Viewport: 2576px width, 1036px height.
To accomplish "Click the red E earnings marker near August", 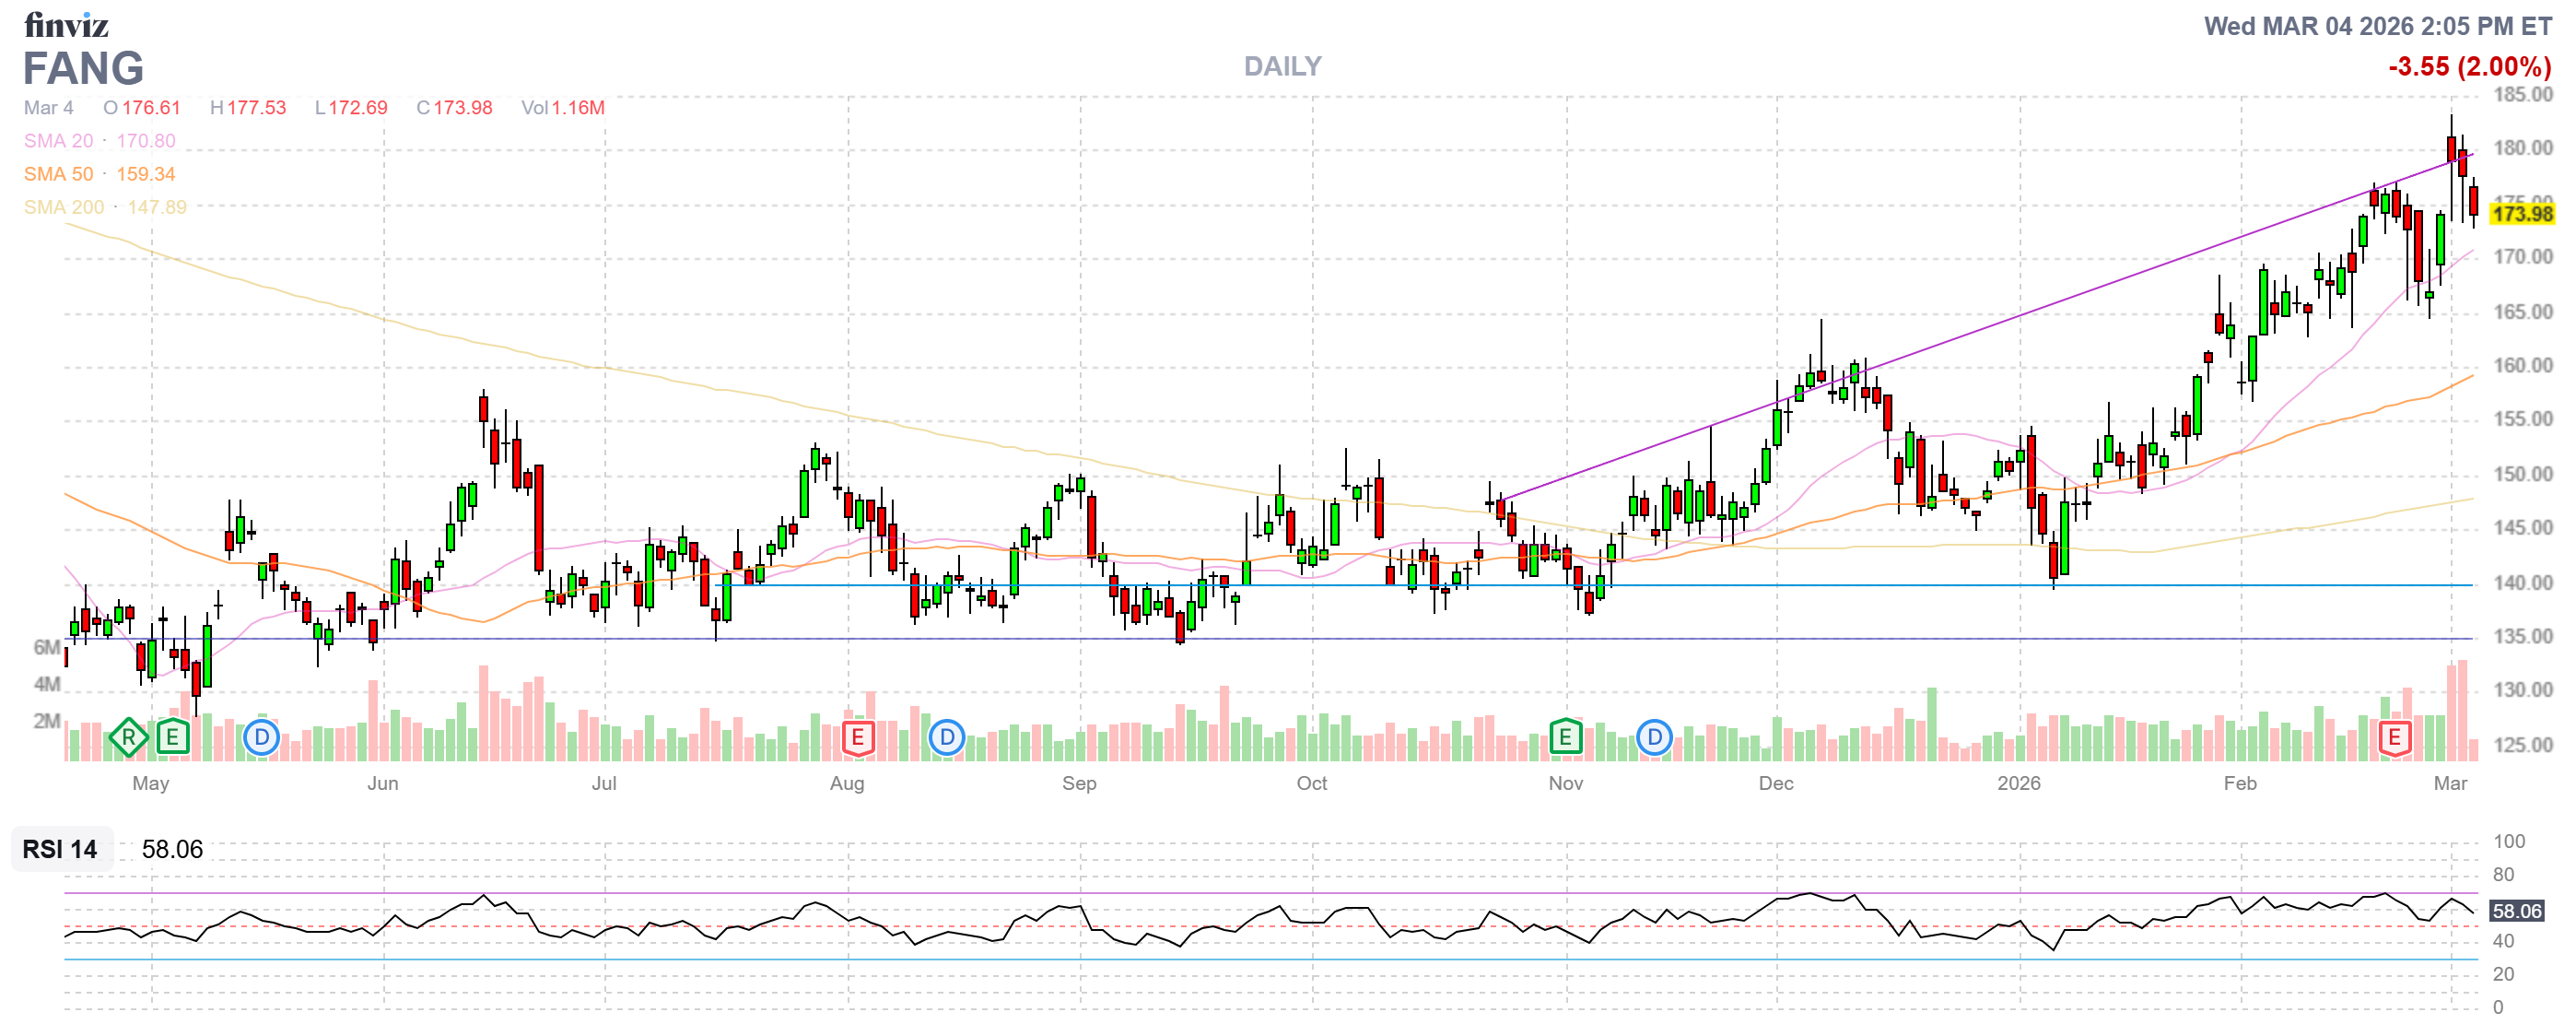I will point(857,739).
